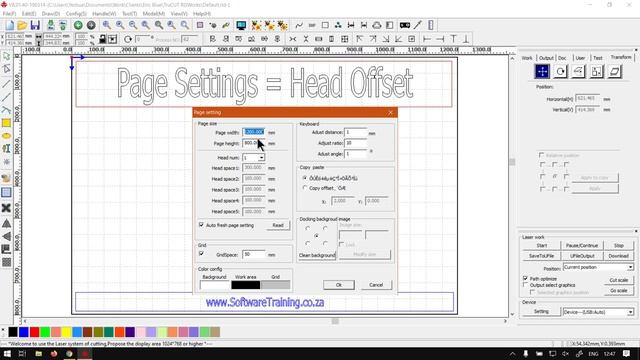
Task: Toggle the Path optimize checkbox
Action: click(525, 278)
